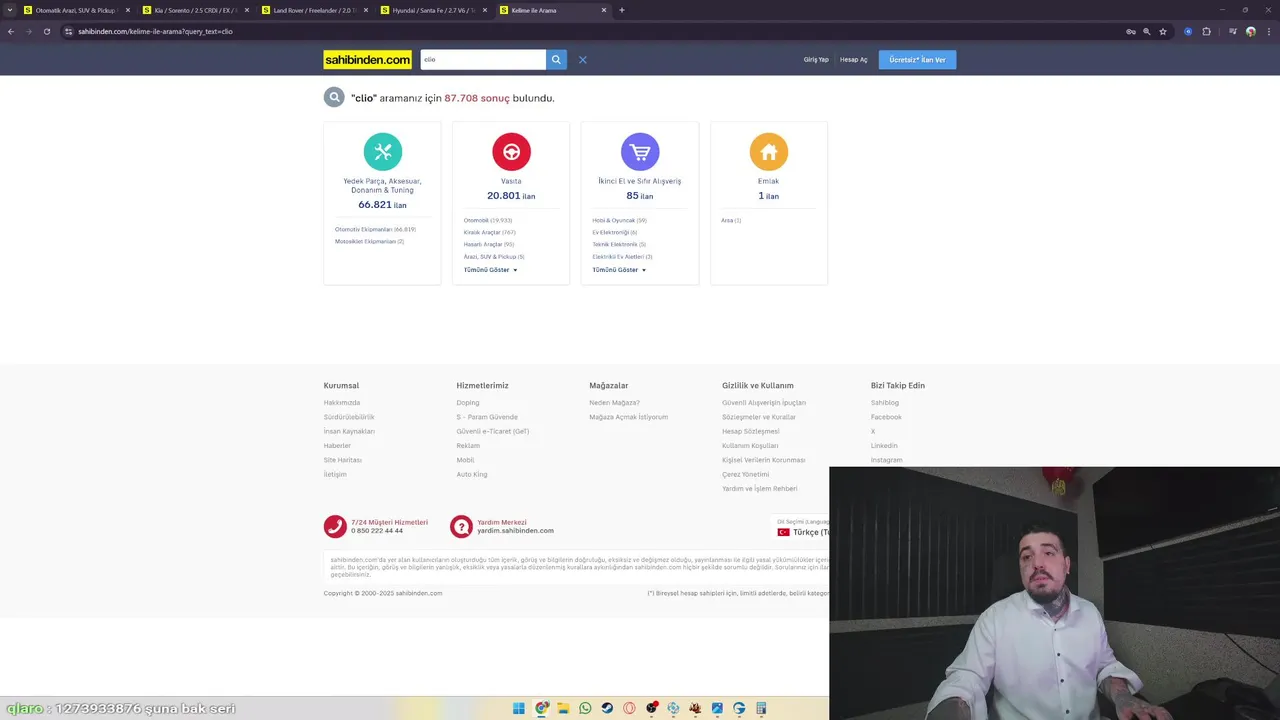1280x720 pixels.
Task: Open the Hasarlı Araçlar (95) subcategory
Action: 489,244
